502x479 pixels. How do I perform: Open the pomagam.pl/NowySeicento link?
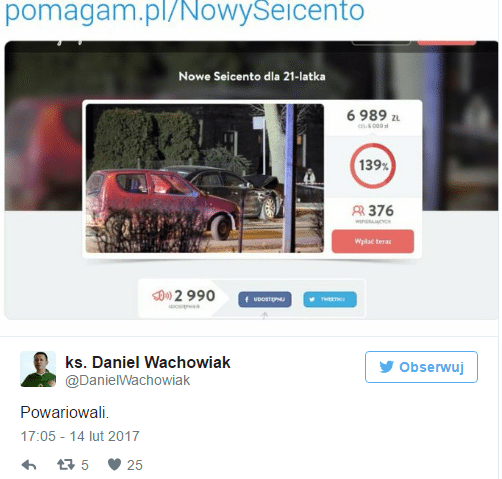[184, 11]
